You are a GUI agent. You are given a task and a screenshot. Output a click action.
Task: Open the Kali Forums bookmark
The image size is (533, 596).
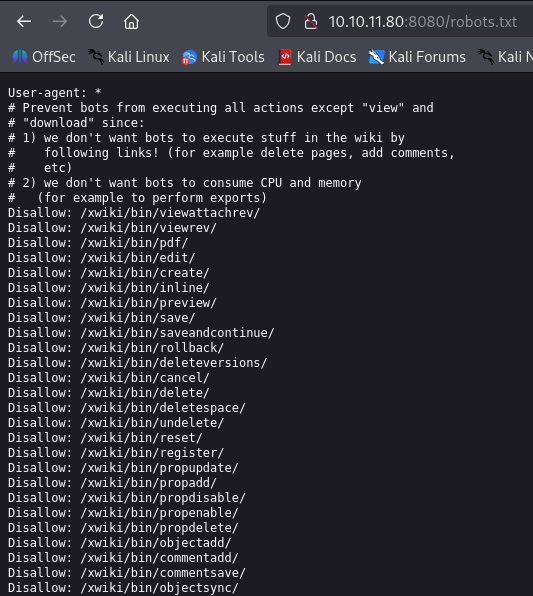click(417, 57)
